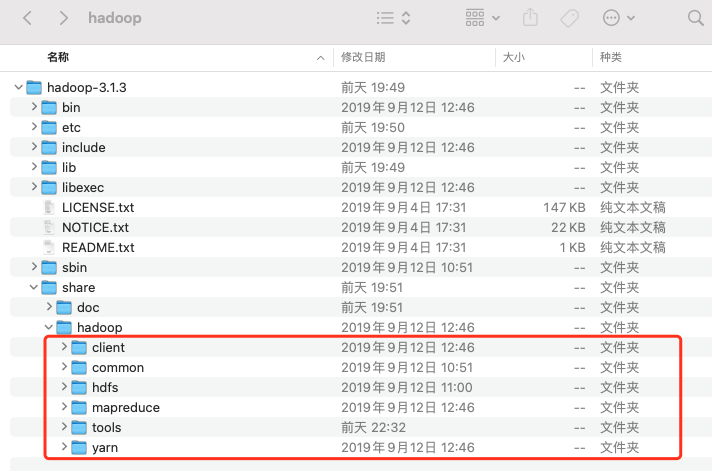This screenshot has width=712, height=471.
Task: Select the yarn folder icon
Action: [79, 447]
